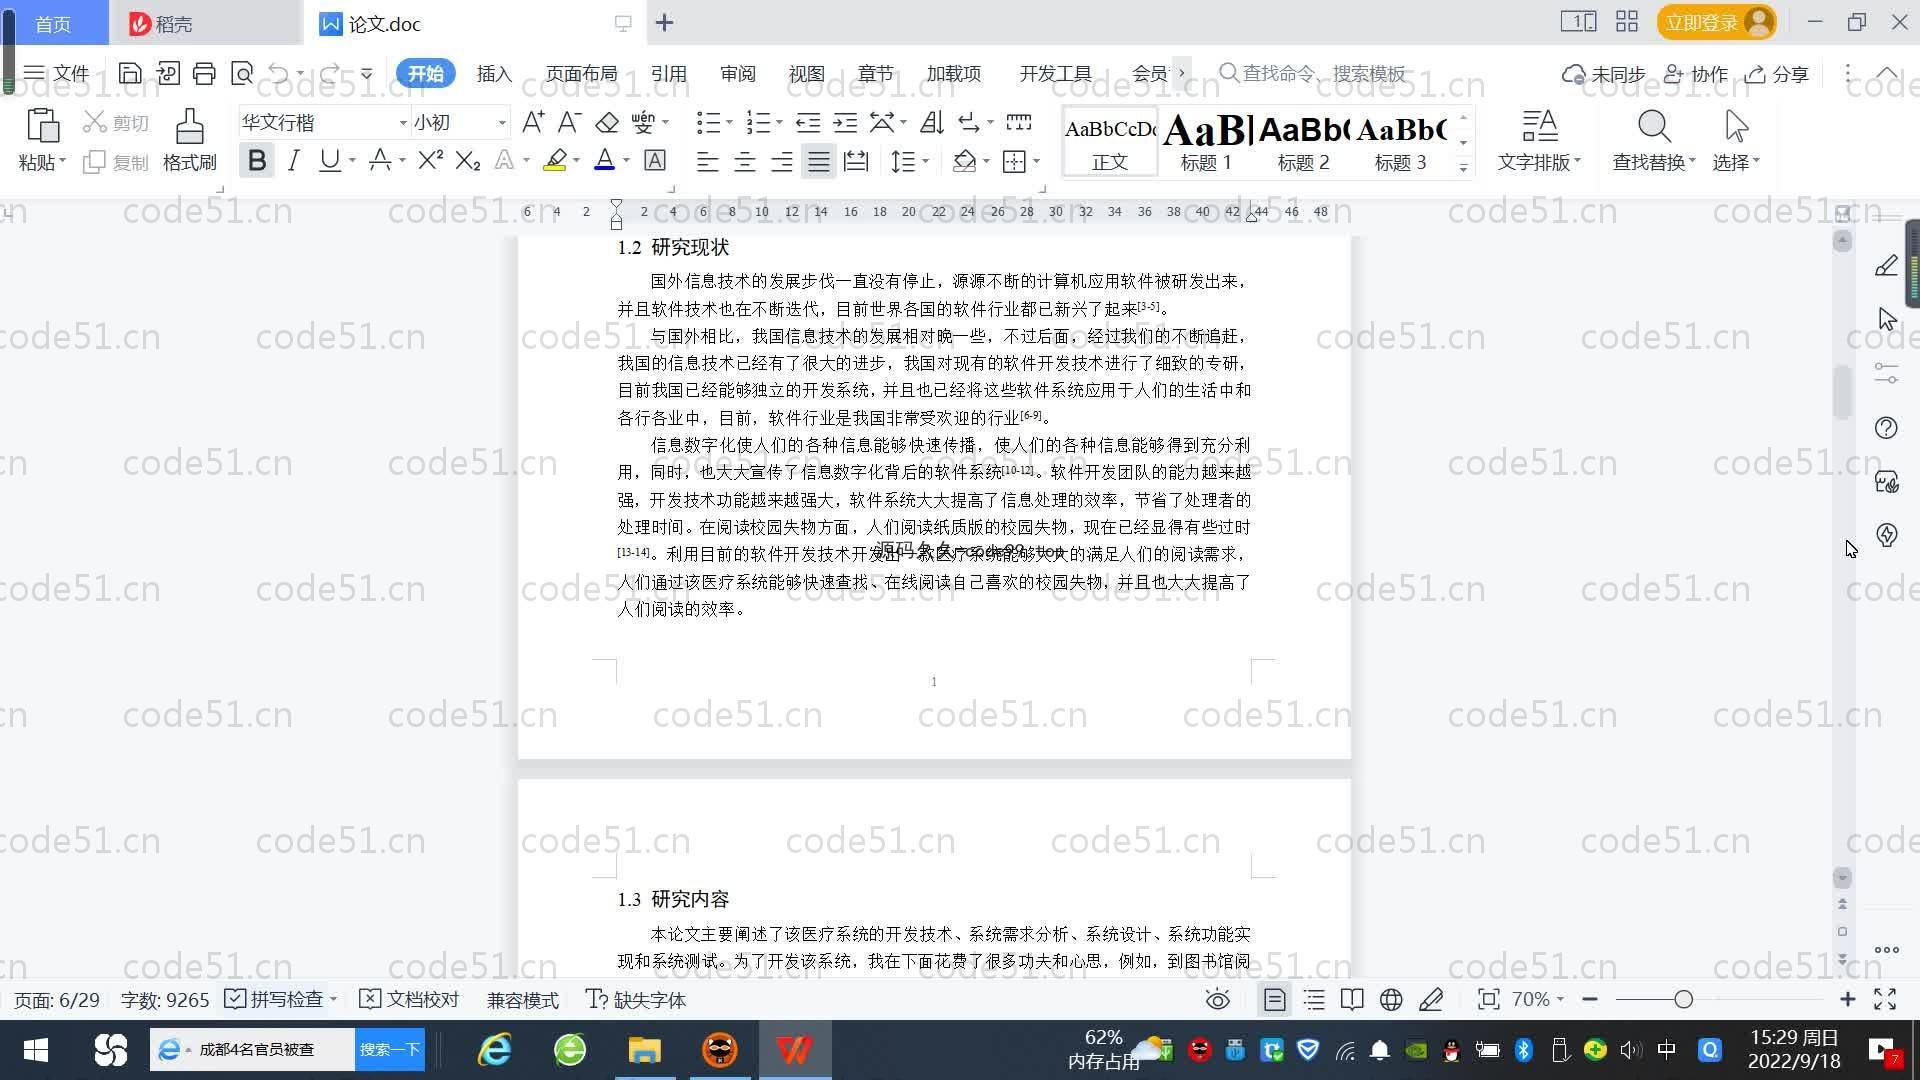This screenshot has height=1080, width=1920.
Task: Click the Fit page zoom icon
Action: click(x=1488, y=999)
